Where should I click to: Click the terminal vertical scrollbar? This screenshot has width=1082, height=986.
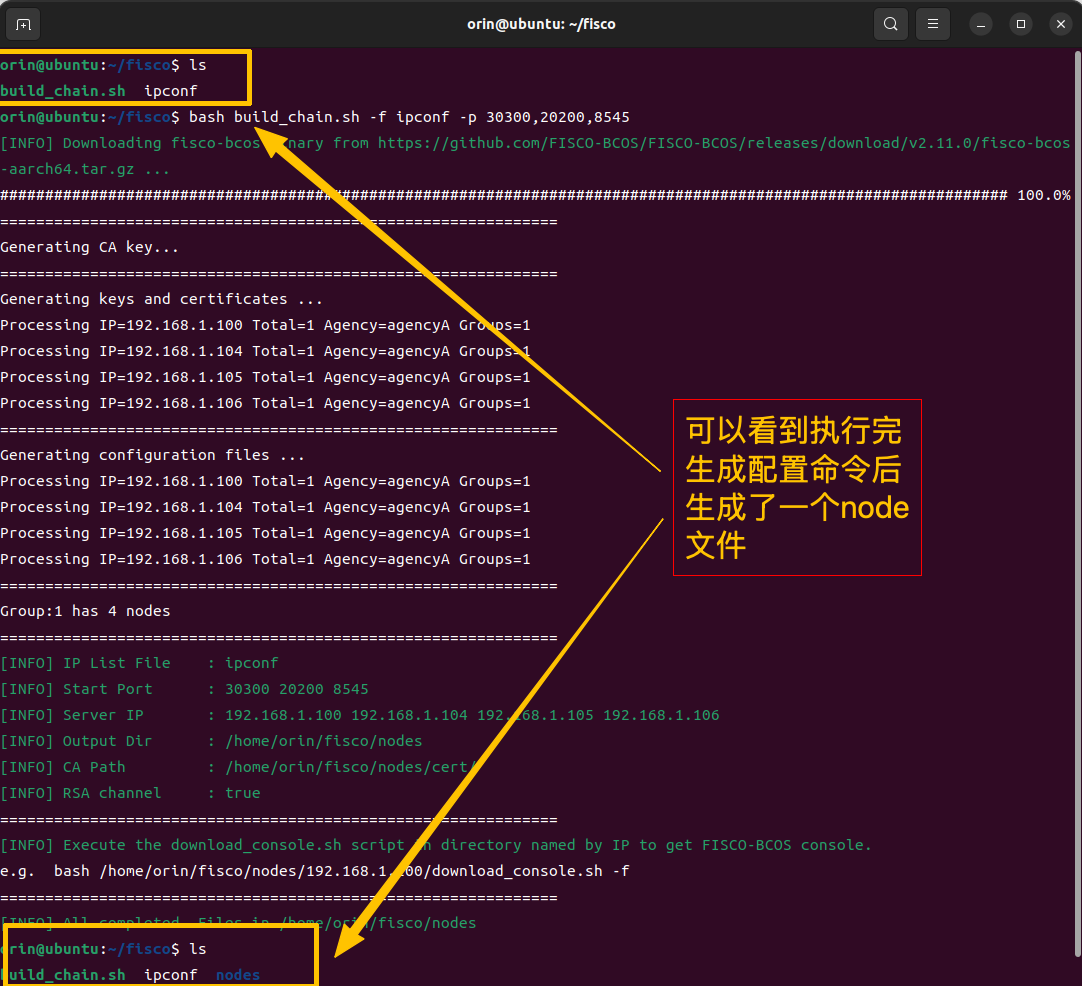coord(1078,504)
